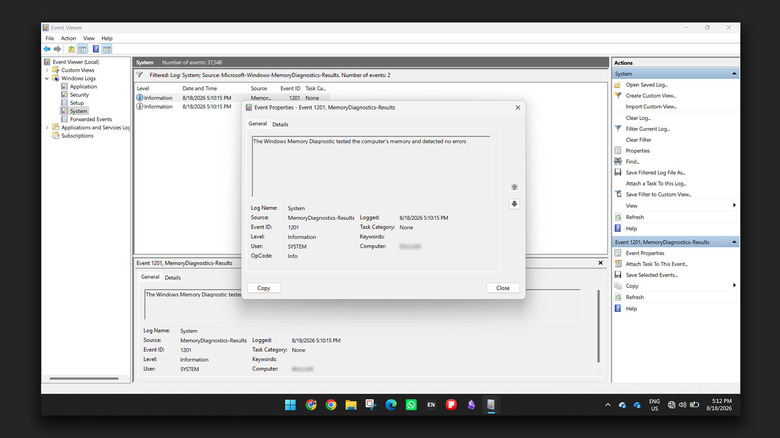This screenshot has height=438, width=780.
Task: Open the Copy submenu arrow in the Actions pane
Action: [x=734, y=286]
